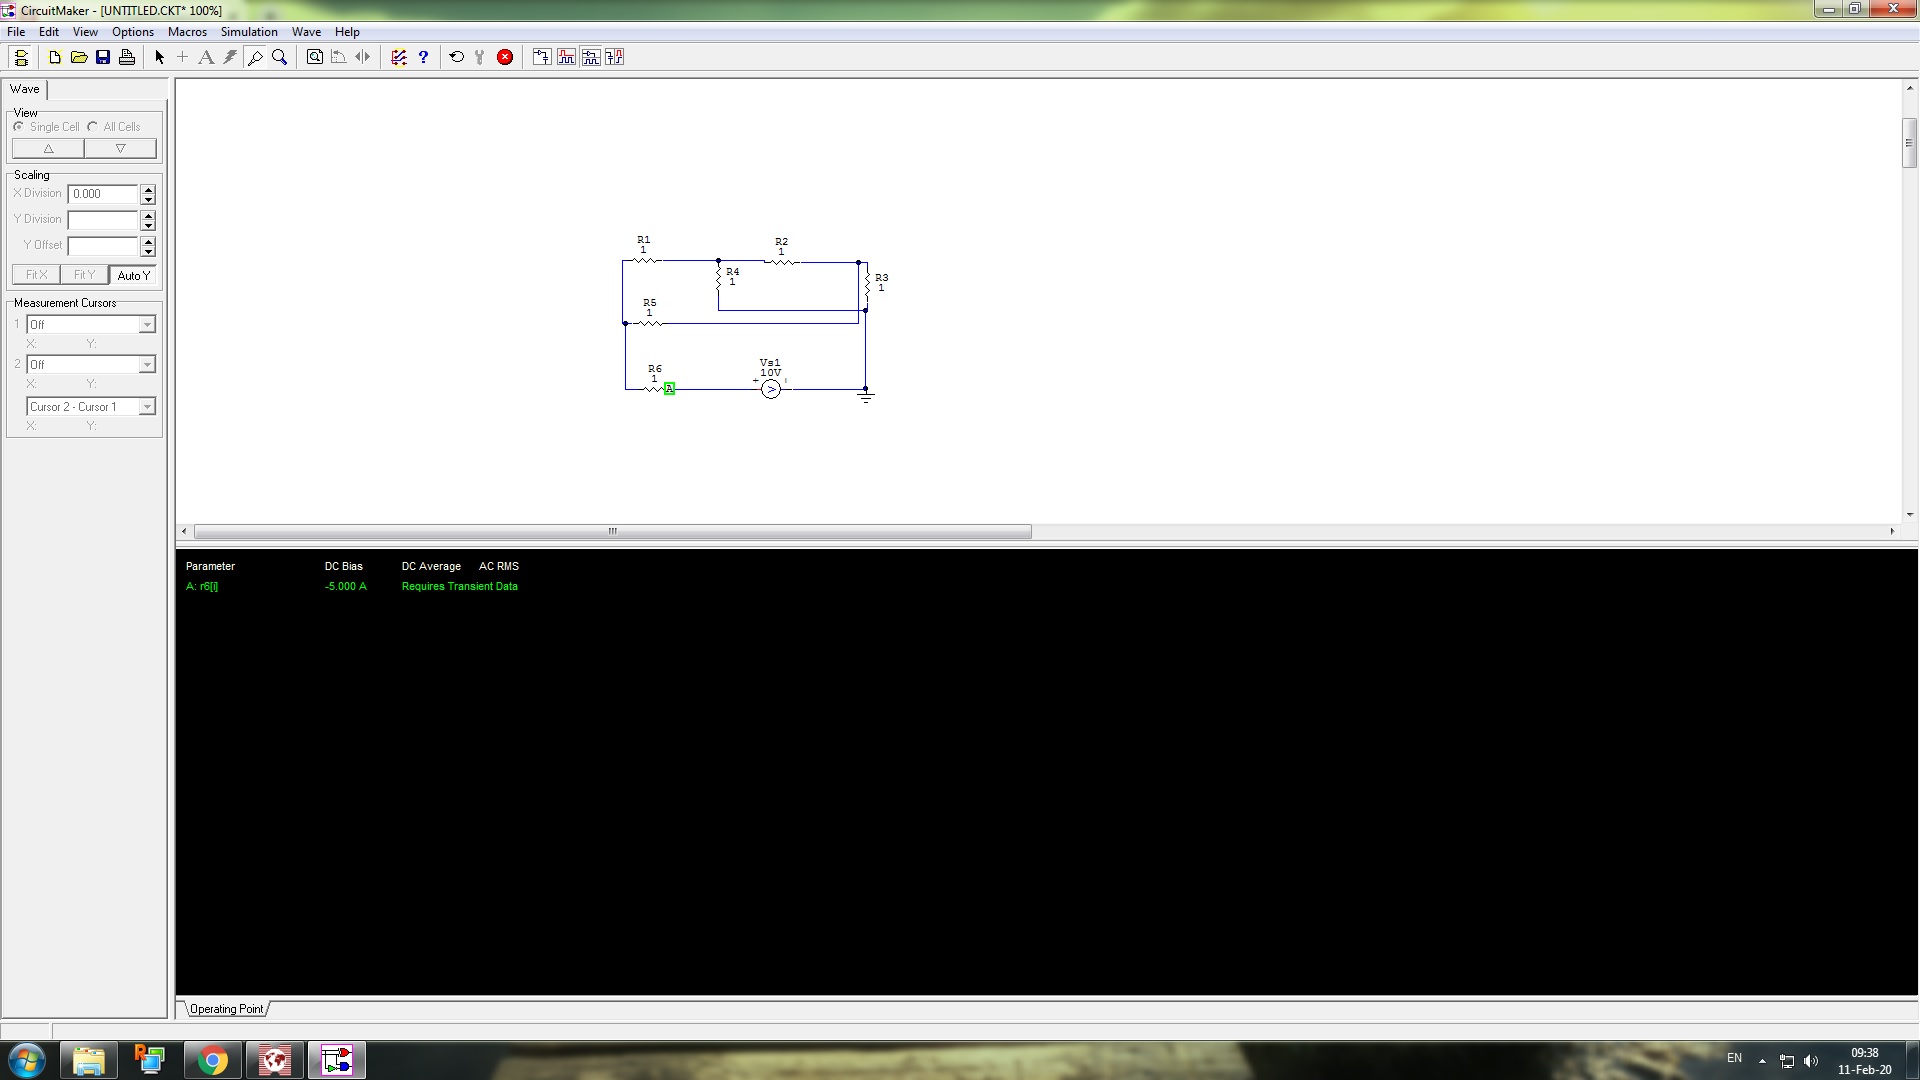Open the View menu

pos(85,32)
